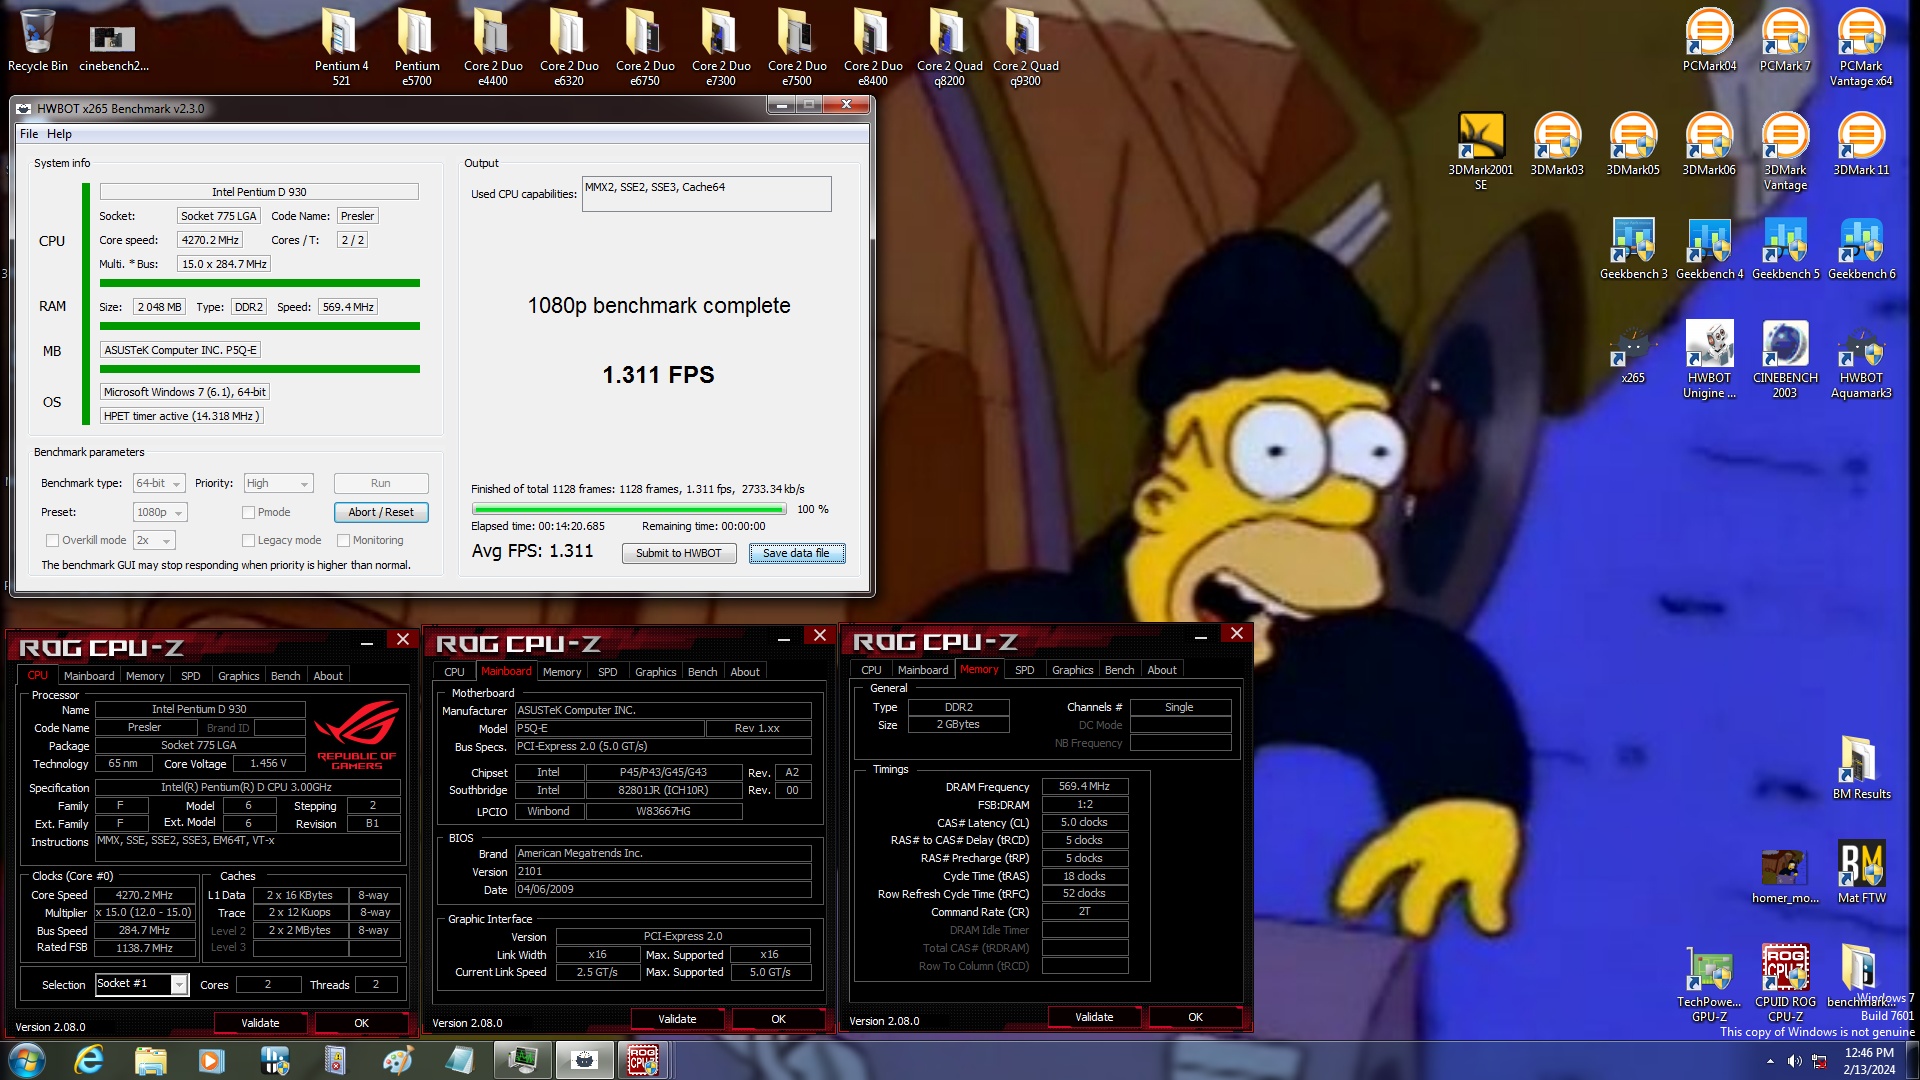Click the Used CPU capabilities text box

(x=706, y=194)
